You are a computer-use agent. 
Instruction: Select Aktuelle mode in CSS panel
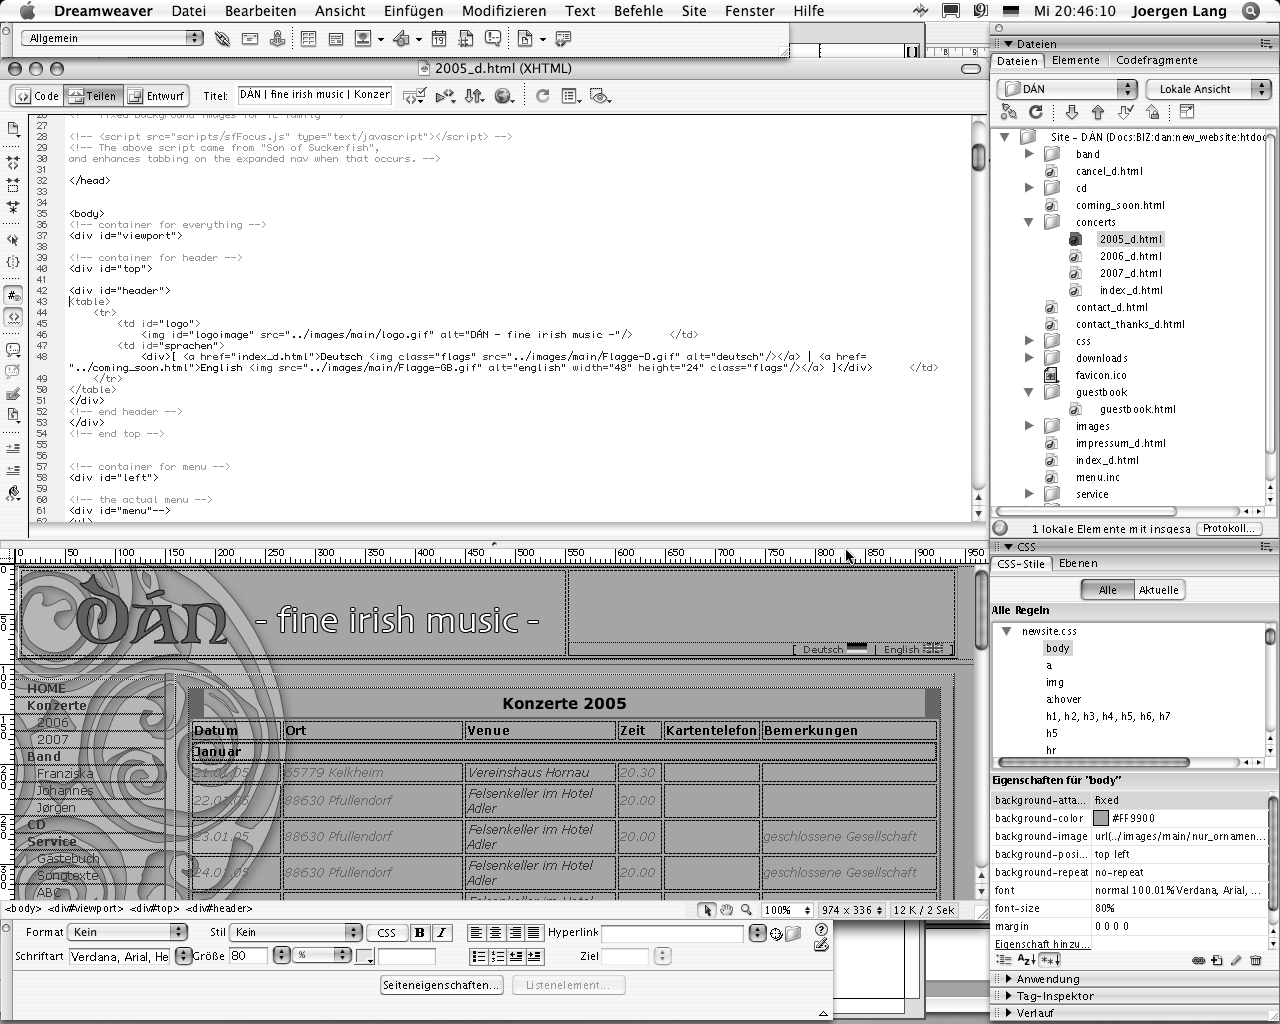pos(1159,590)
